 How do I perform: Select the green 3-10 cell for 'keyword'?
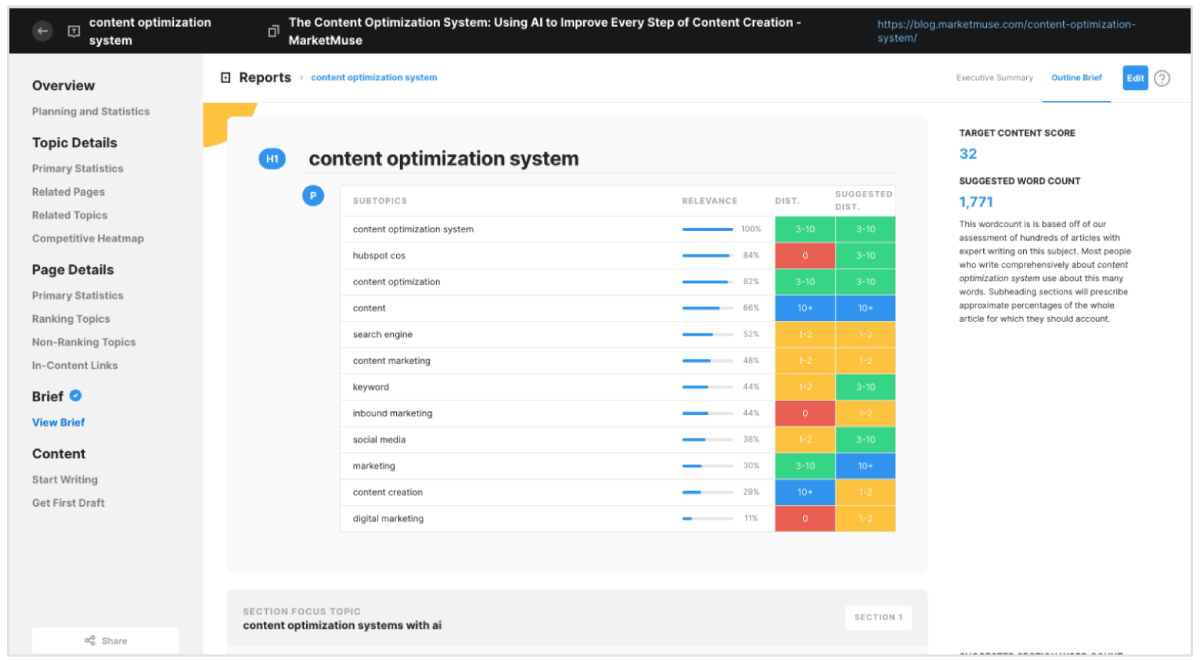(865, 386)
